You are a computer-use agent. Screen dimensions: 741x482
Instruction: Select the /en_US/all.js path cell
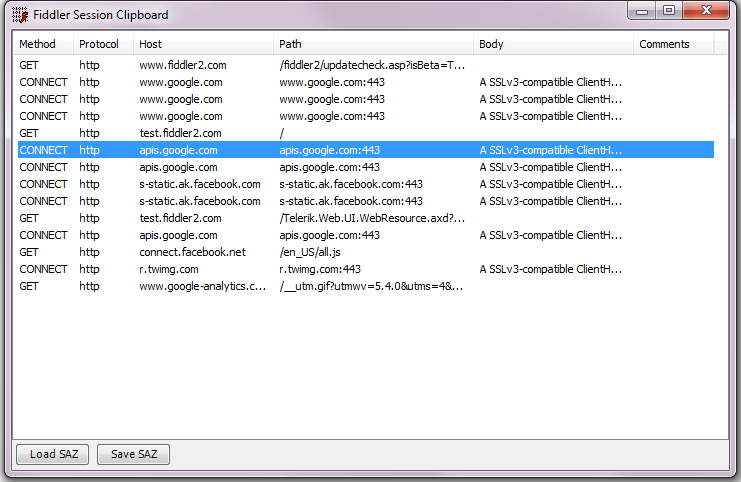pos(310,252)
